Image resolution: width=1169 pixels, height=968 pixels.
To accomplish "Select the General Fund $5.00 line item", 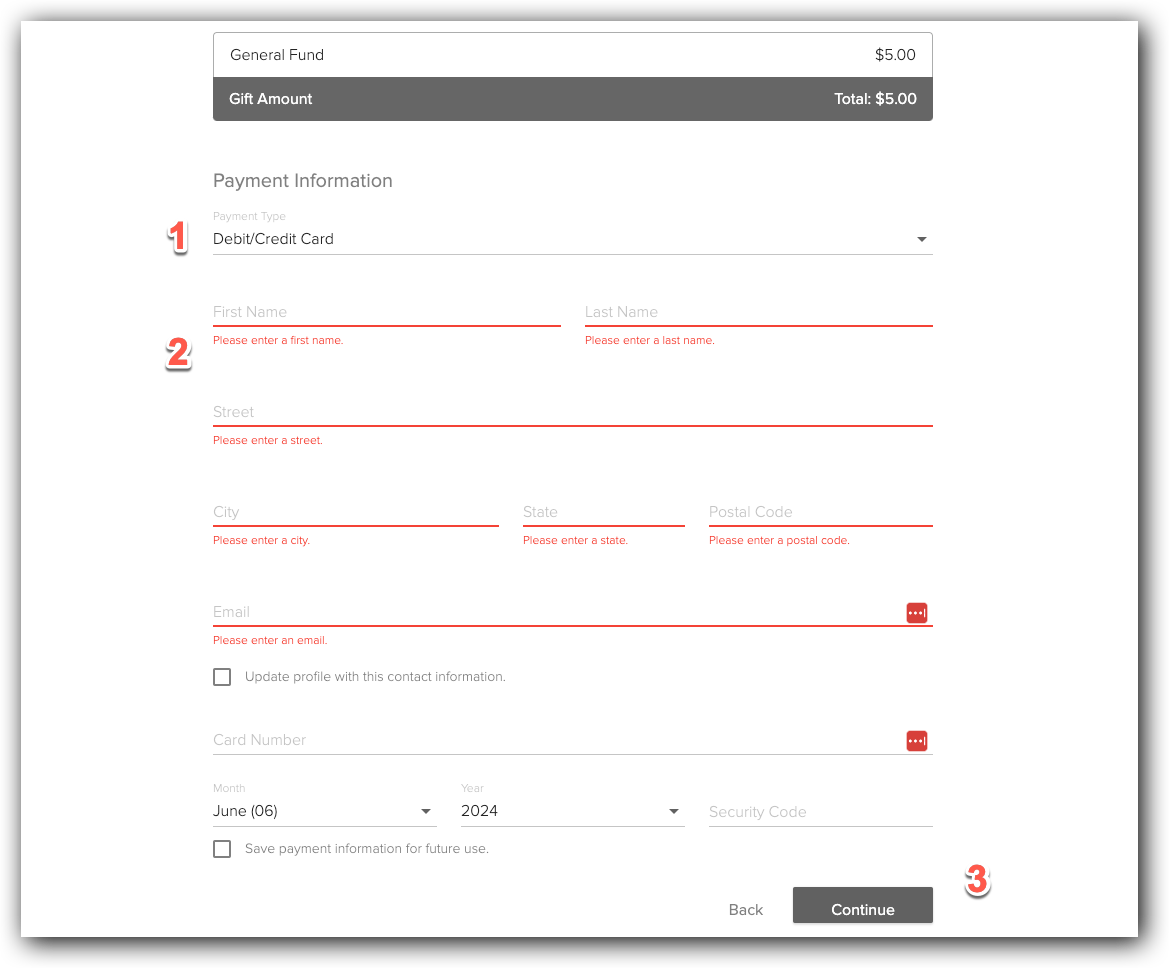I will point(572,55).
